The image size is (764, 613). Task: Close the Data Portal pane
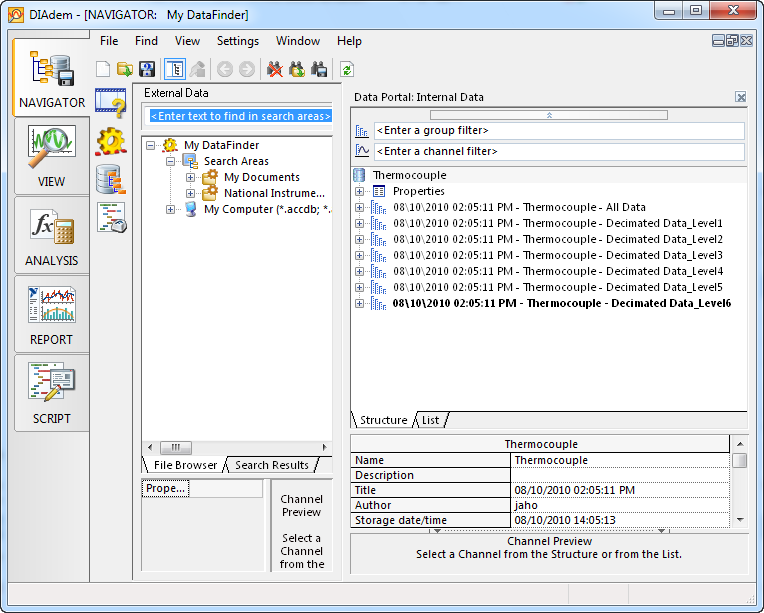tap(740, 97)
